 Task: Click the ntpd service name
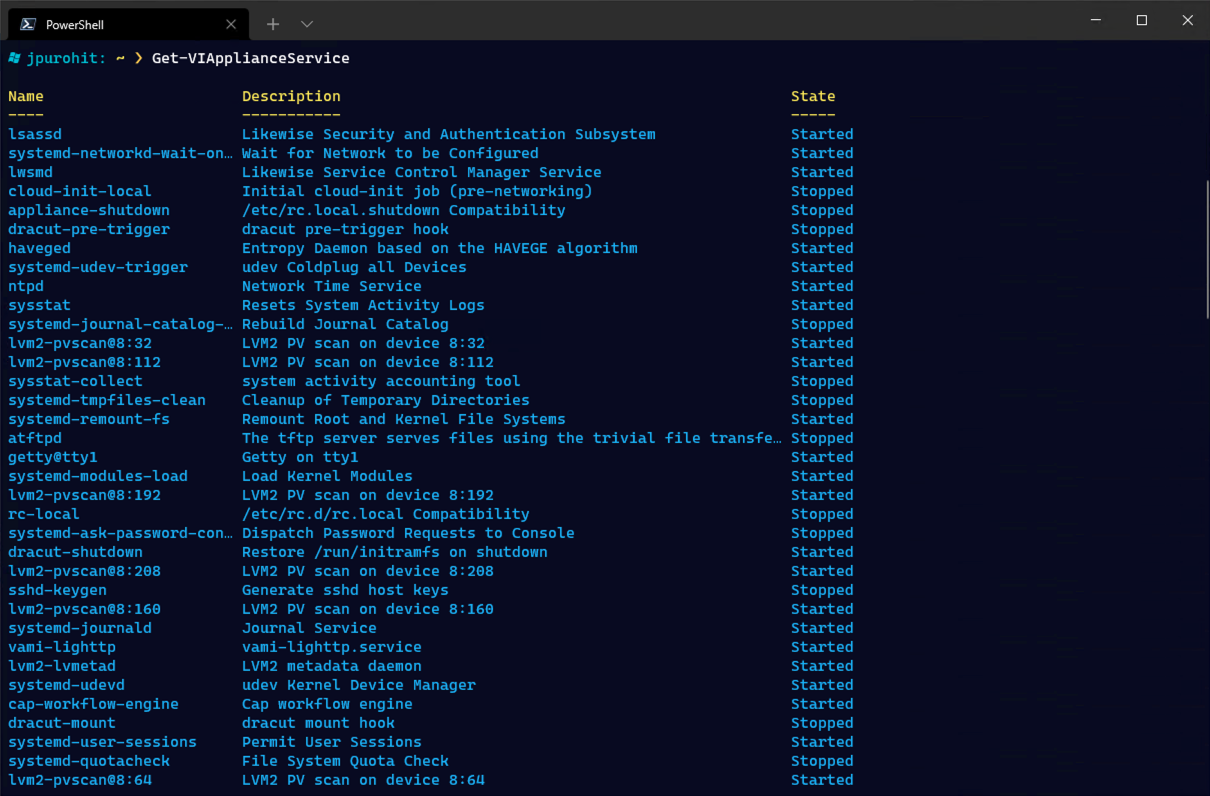click(26, 286)
